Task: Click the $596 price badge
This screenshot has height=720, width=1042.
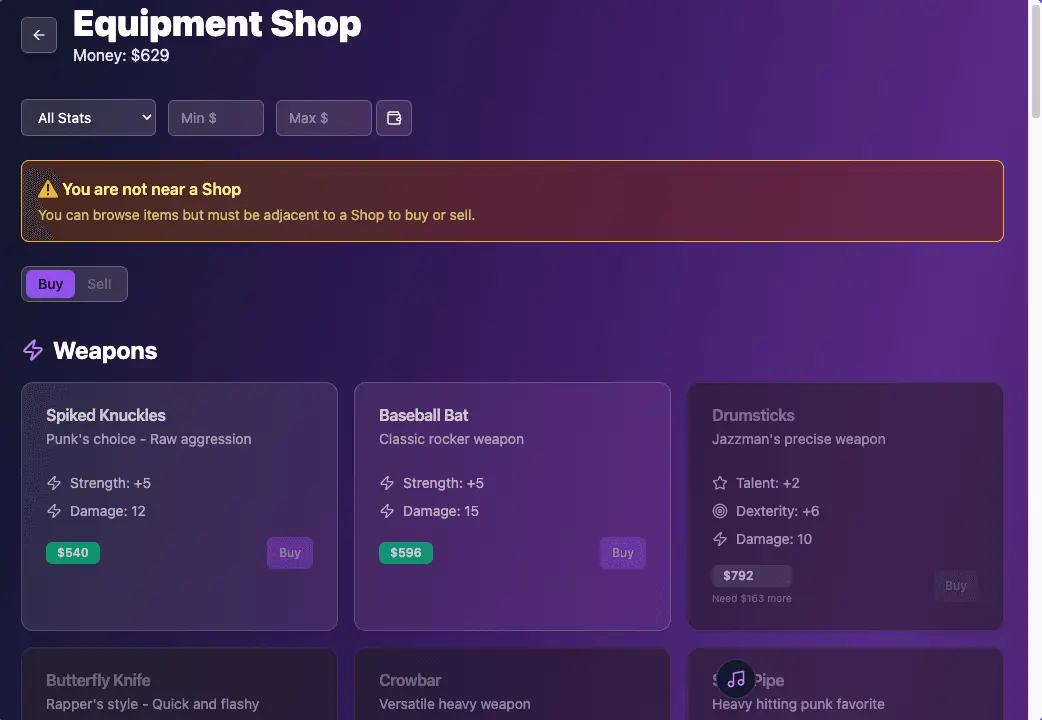Action: tap(406, 553)
